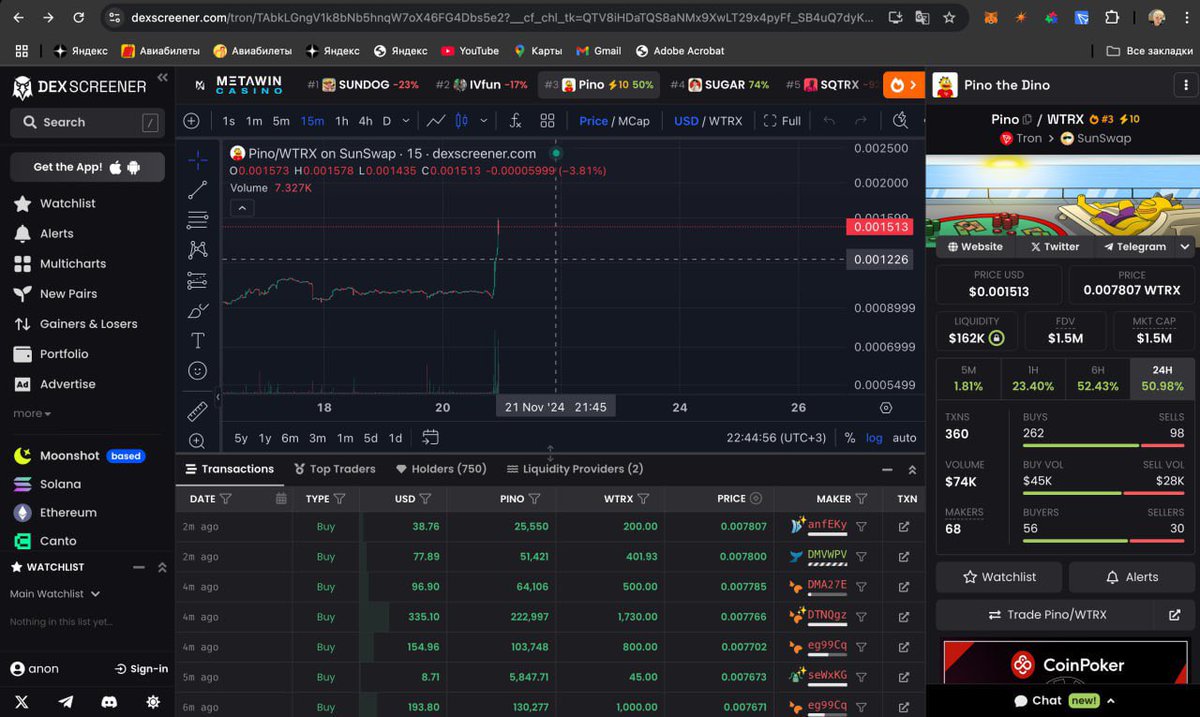Filter by maker DMVWPV funnel icon
This screenshot has height=717, width=1200.
point(861,557)
